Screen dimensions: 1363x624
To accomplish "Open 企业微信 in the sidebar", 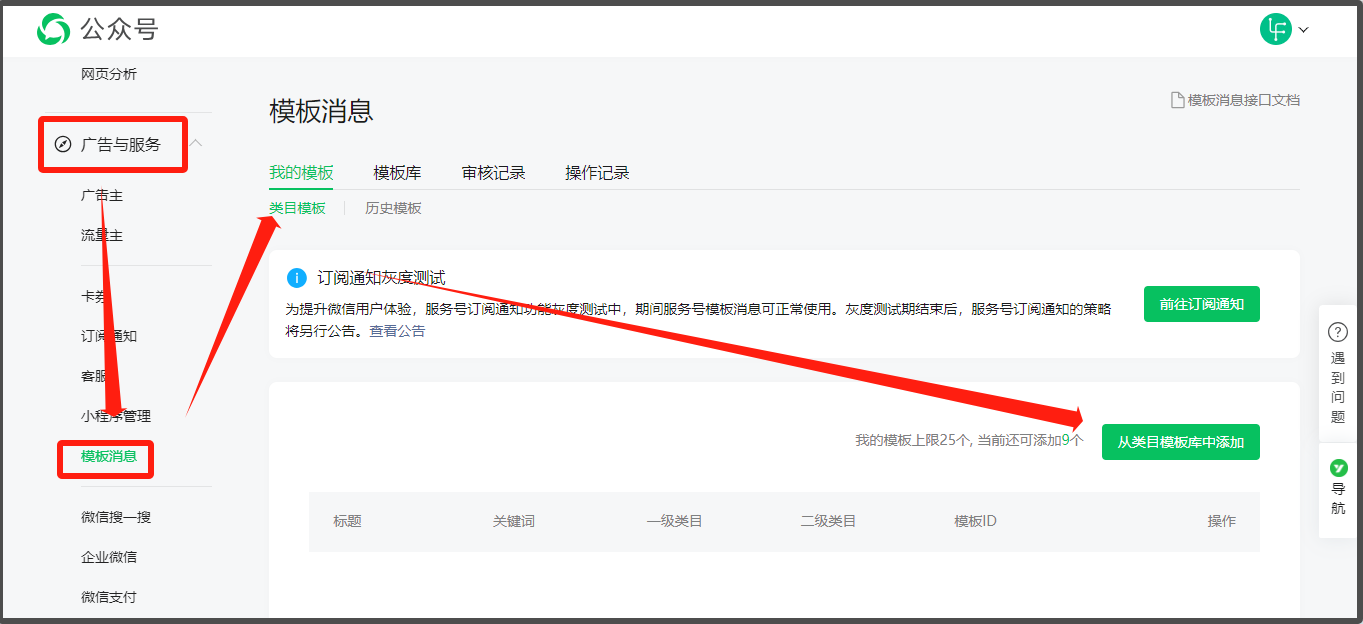I will pos(109,557).
